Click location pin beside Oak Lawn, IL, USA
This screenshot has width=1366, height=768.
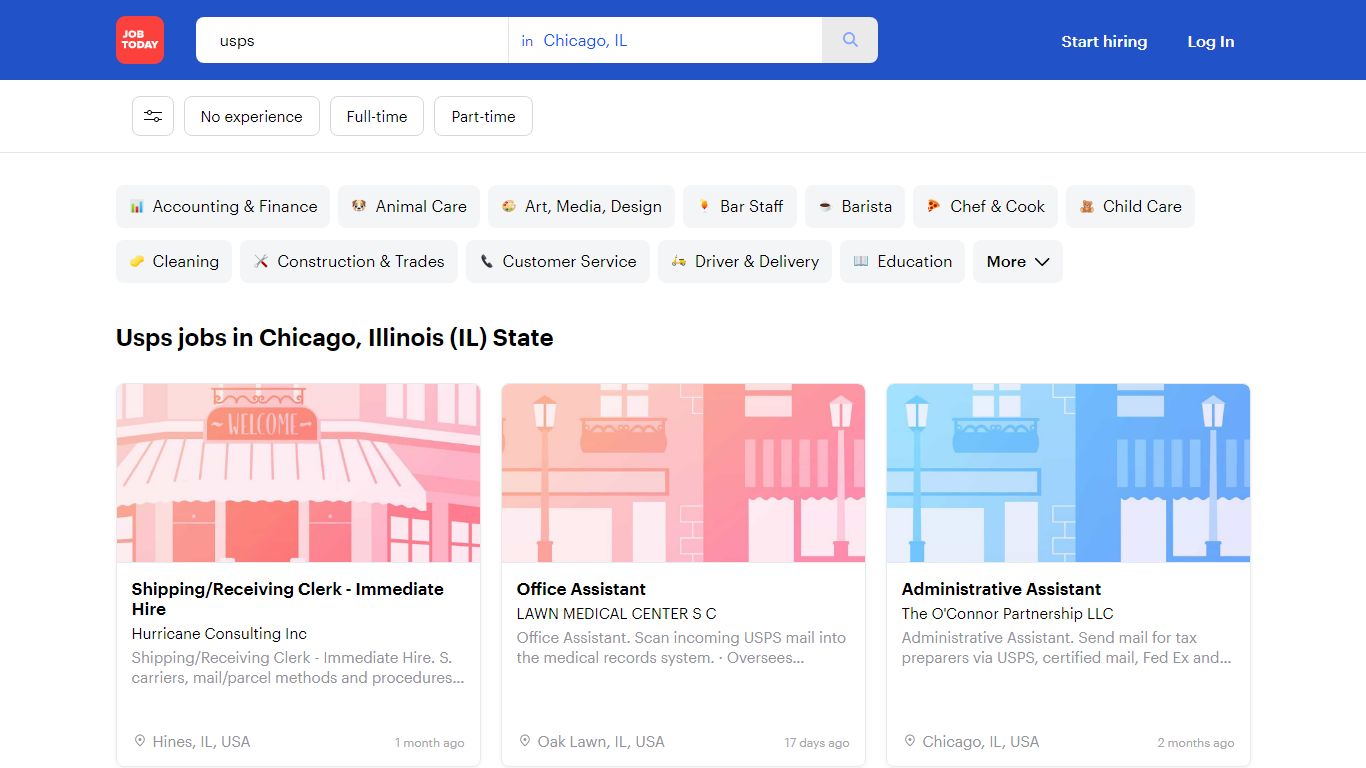(x=525, y=741)
